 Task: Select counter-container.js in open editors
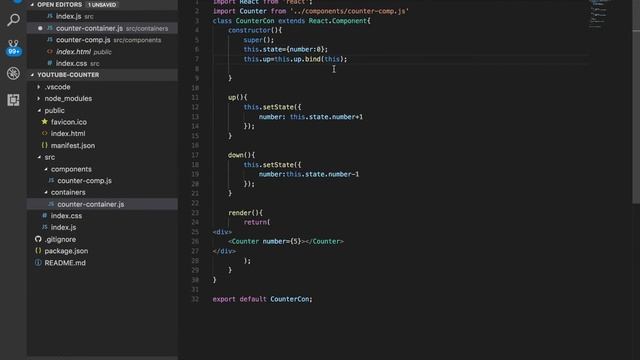[102, 28]
